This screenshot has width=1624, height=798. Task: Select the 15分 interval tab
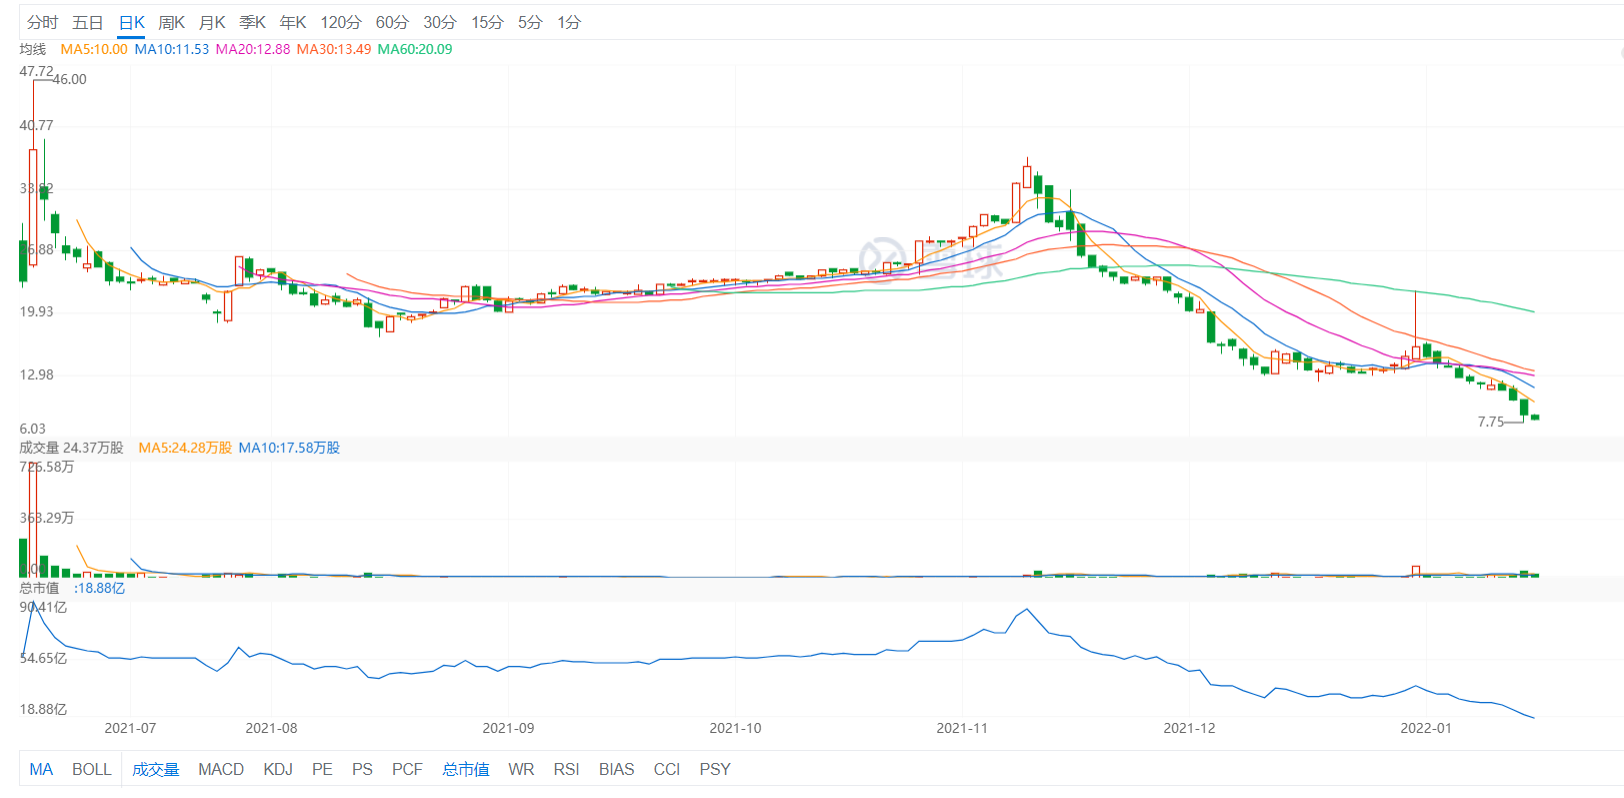487,22
